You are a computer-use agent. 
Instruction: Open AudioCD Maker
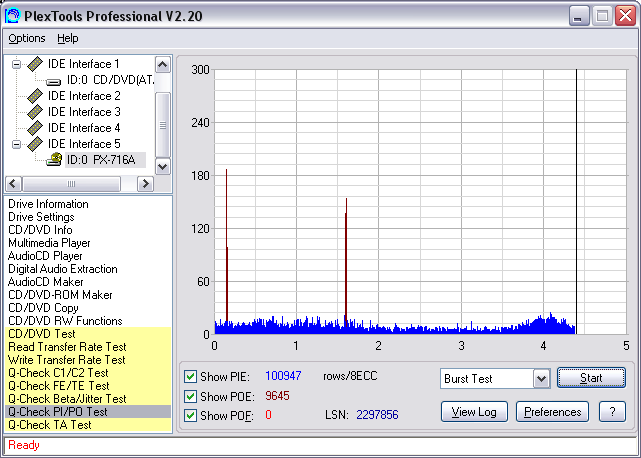coord(45,282)
